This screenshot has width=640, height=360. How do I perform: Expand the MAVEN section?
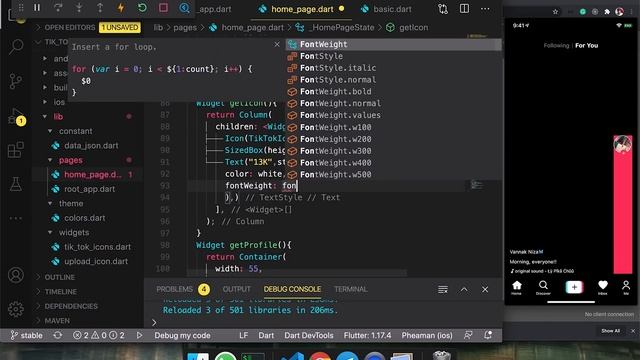click(x=57, y=321)
